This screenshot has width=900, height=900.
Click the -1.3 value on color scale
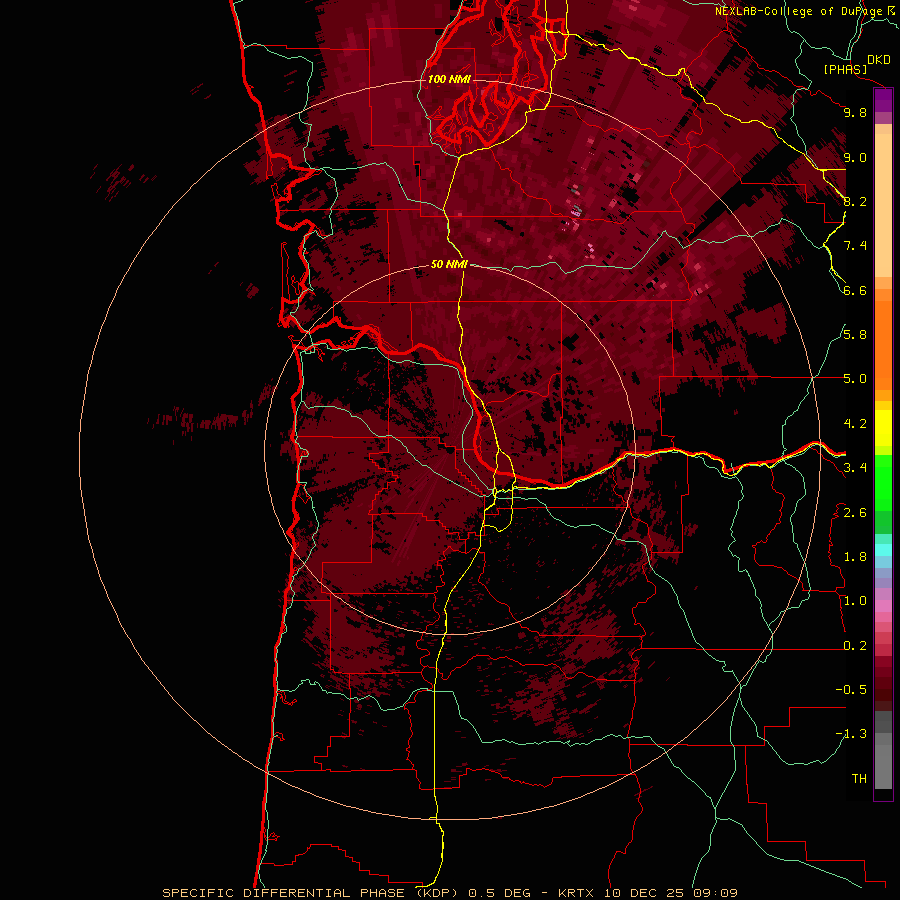[851, 734]
